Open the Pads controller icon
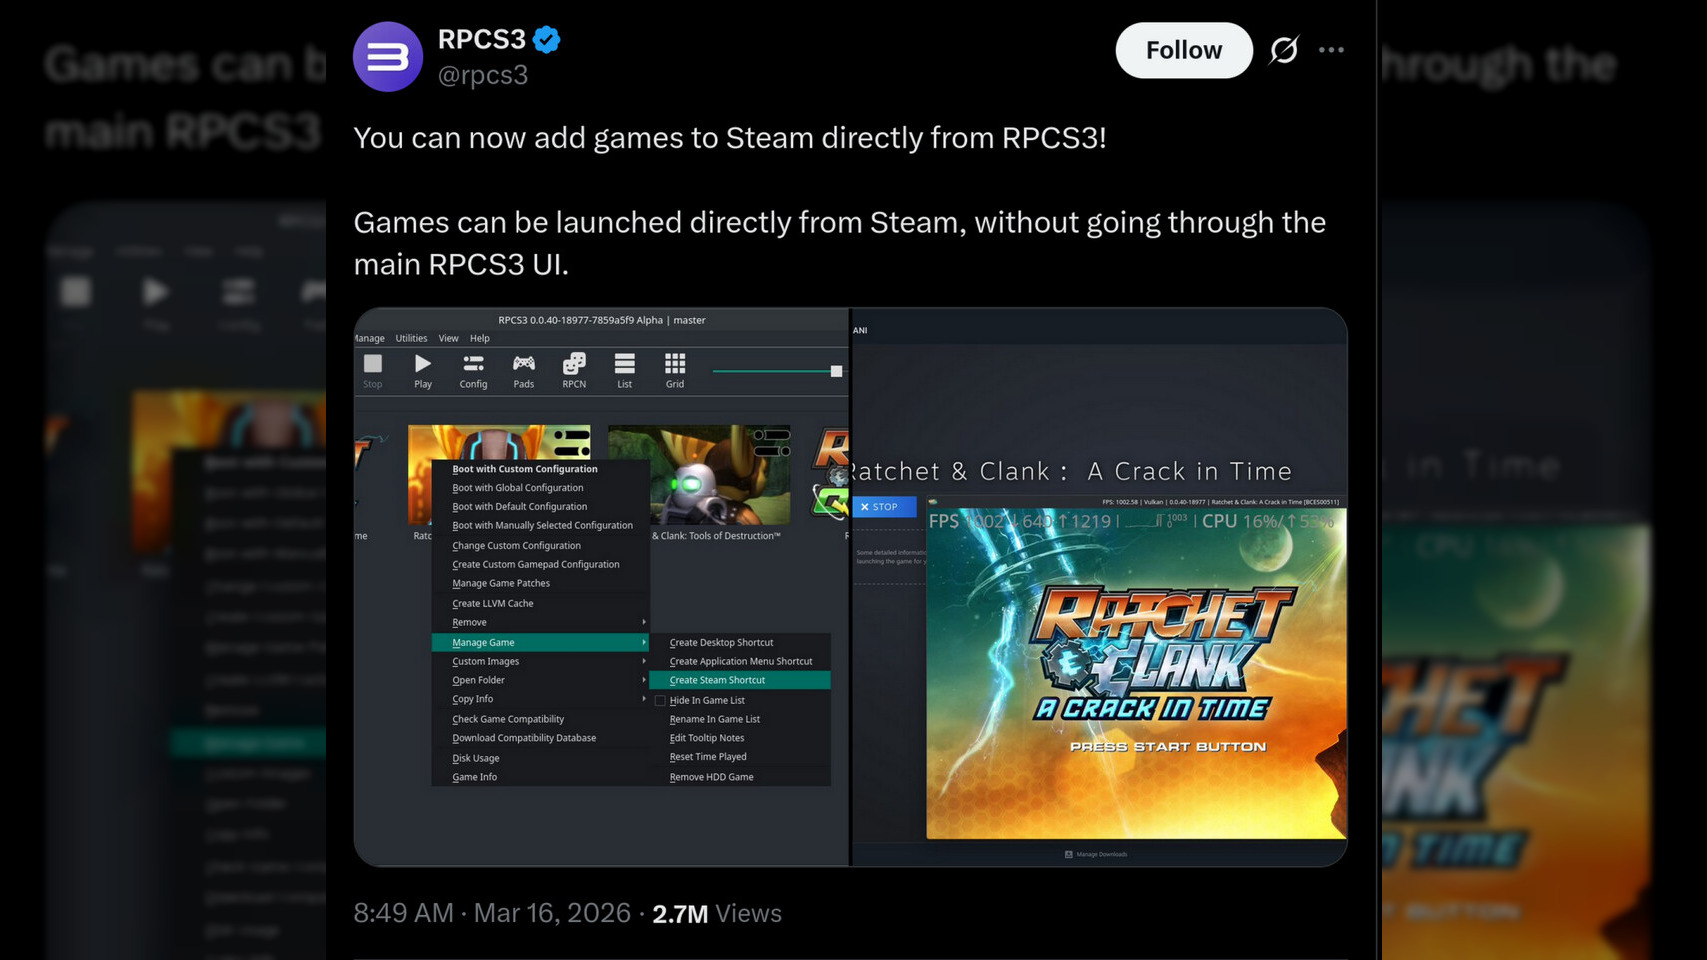The height and width of the screenshot is (960, 1707). tap(524, 371)
